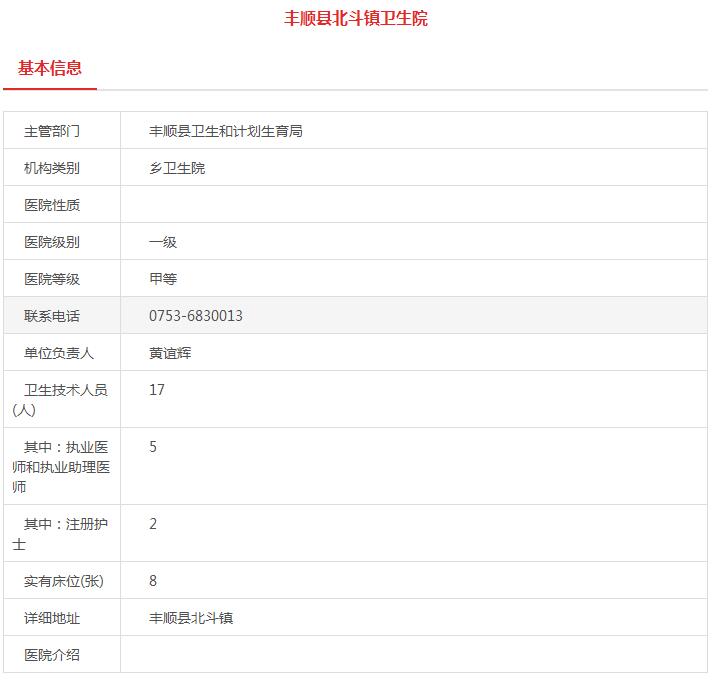
Task: Select the 甲等 value
Action: coord(163,279)
